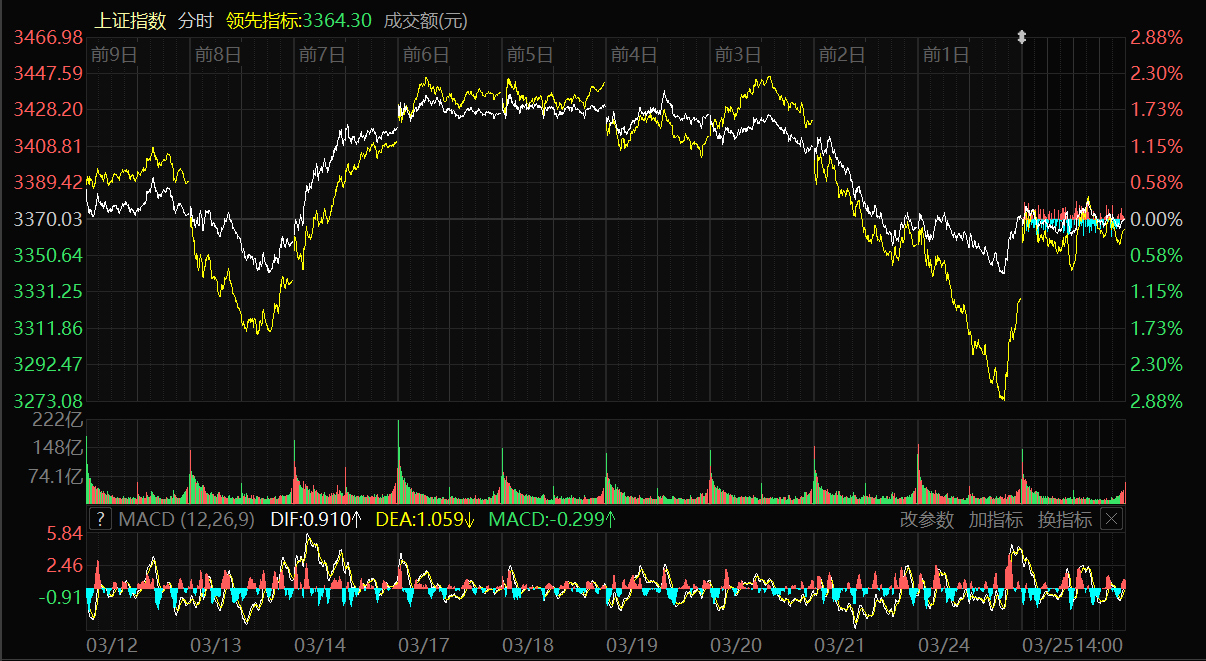Jump to the 前6日 day section
Screen dimensions: 1206x661
(x=425, y=55)
